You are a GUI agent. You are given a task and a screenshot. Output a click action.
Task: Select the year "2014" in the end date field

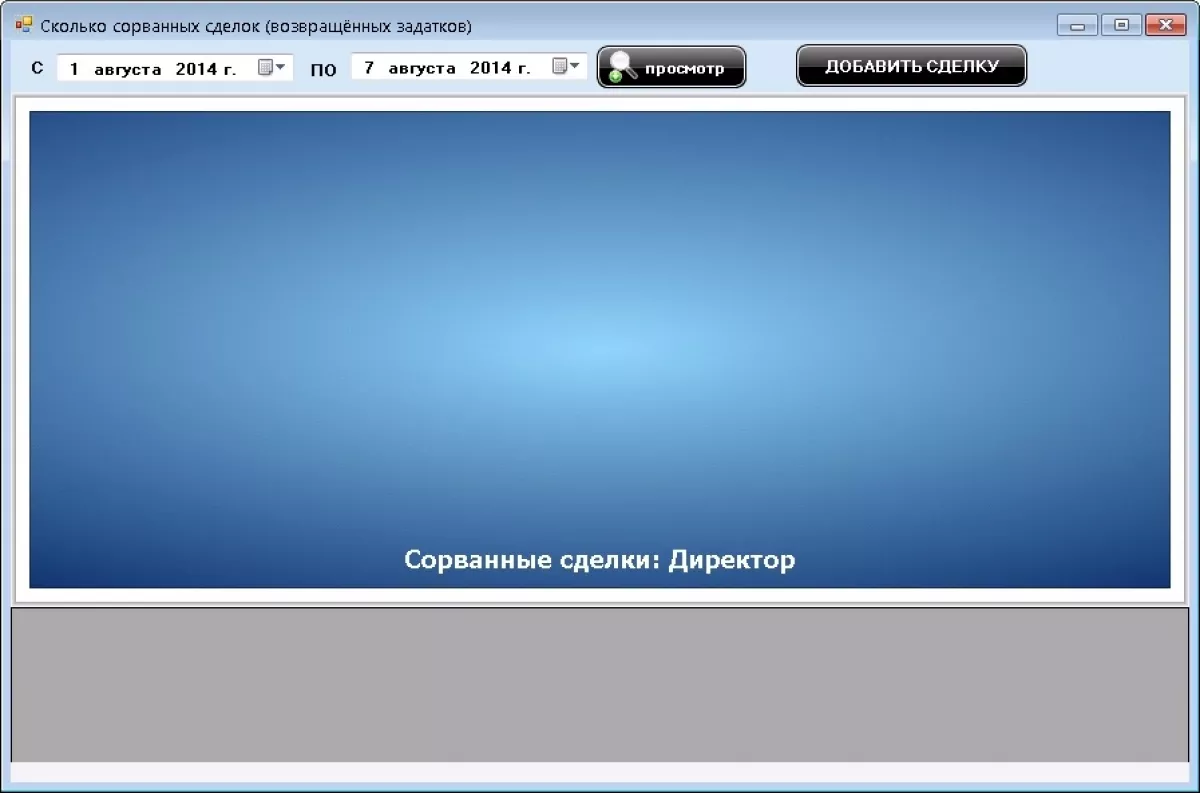click(x=490, y=68)
